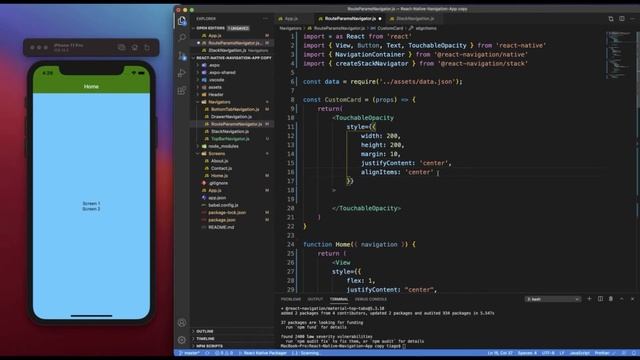Click Navigators in the breadcrumb path
This screenshot has height=360, width=640.
click(291, 28)
